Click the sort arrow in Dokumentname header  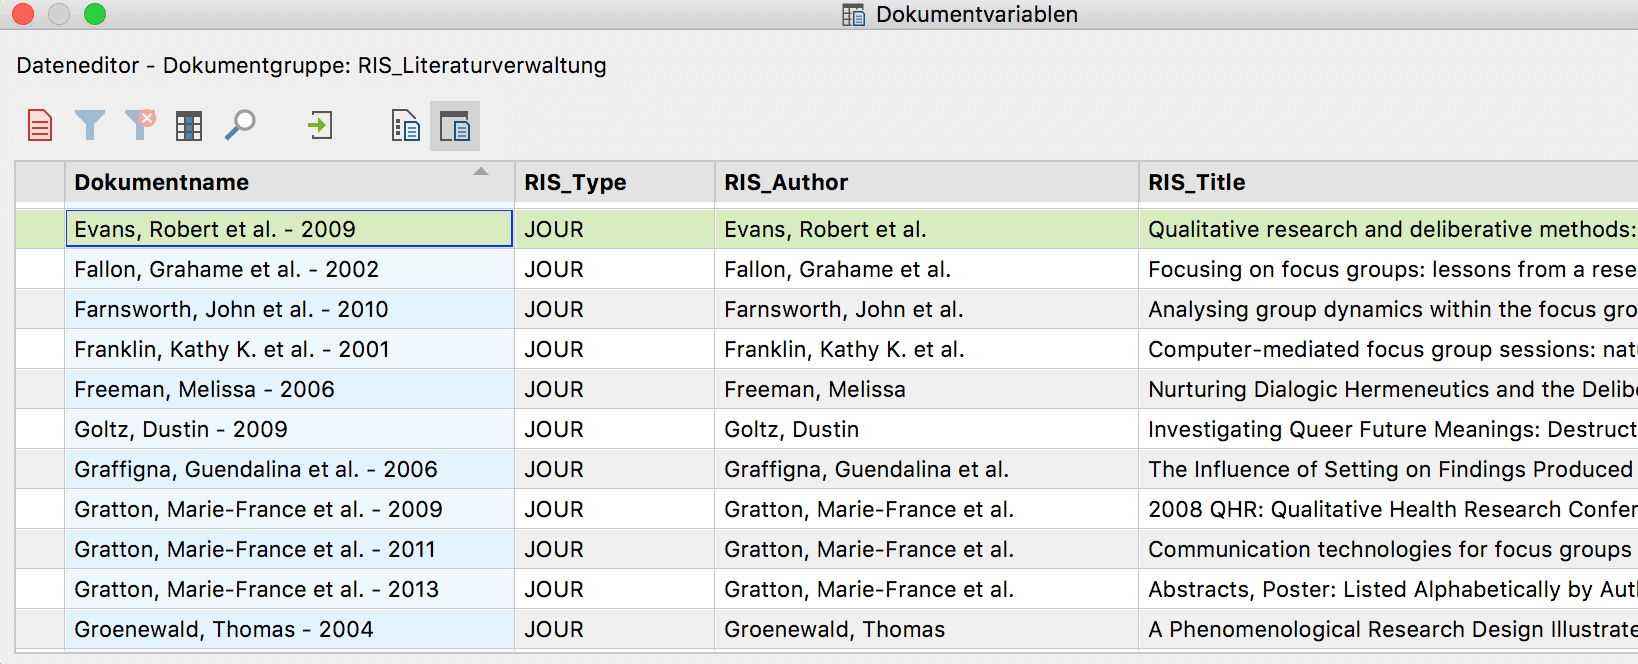(x=481, y=172)
